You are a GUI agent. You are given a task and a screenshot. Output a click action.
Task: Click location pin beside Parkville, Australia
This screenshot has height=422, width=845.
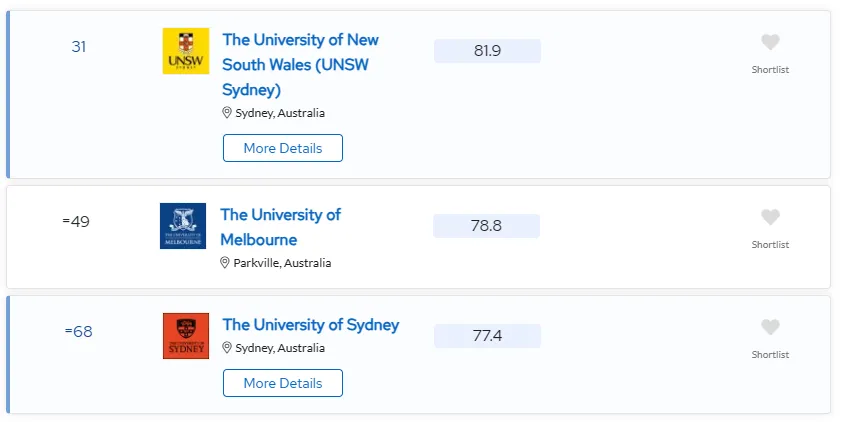tap(225, 263)
